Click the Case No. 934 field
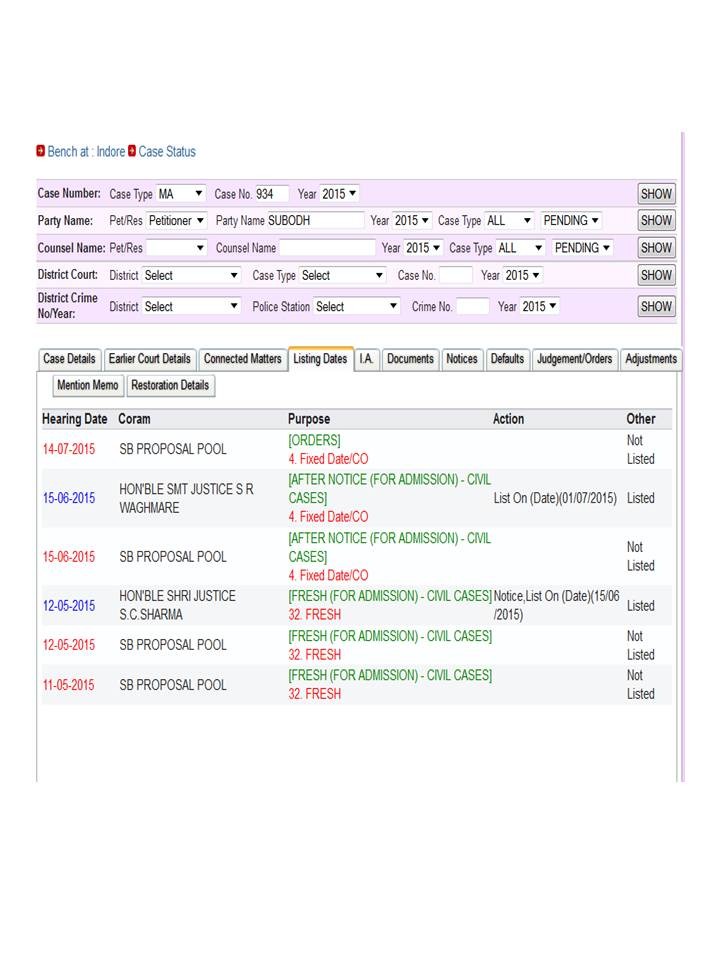The width and height of the screenshot is (720, 960). coord(272,193)
